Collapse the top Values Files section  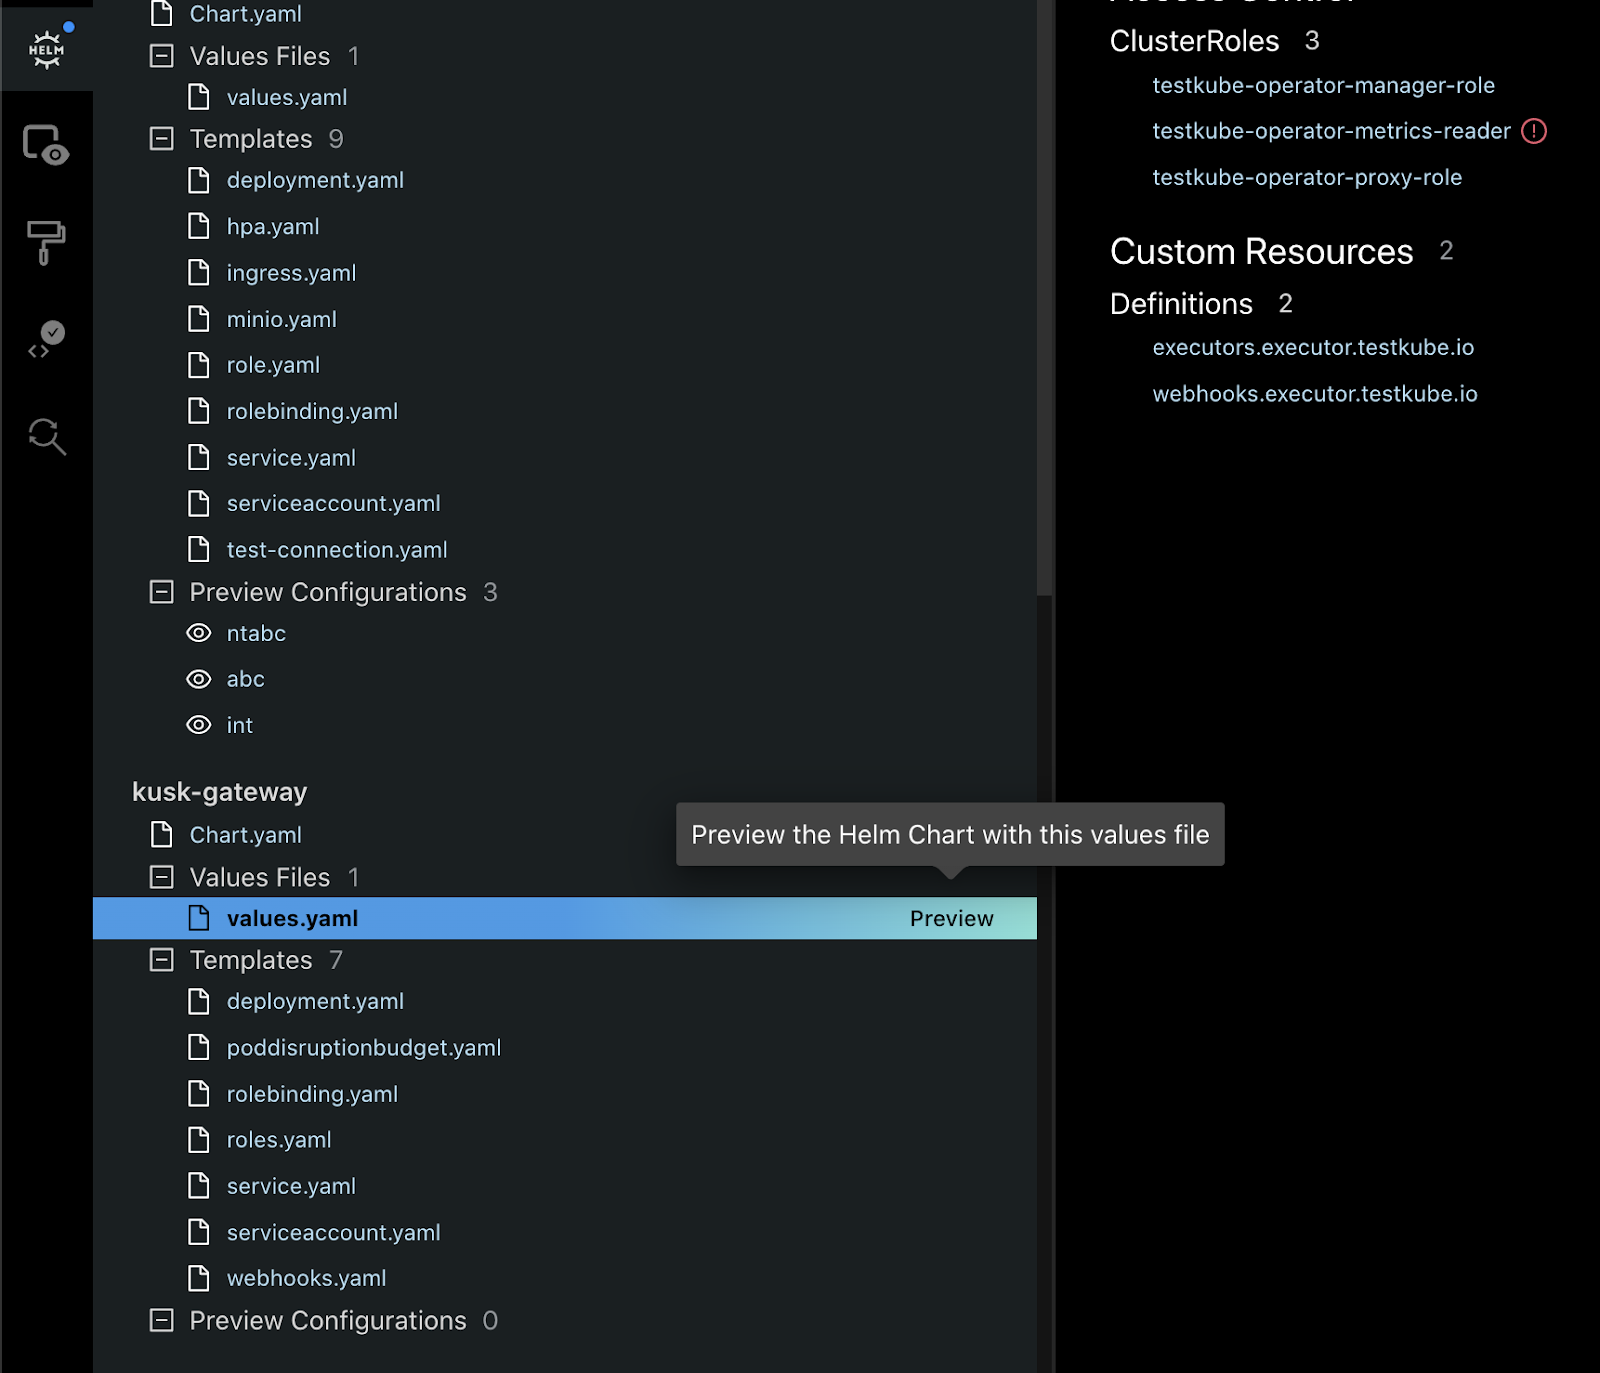pos(161,56)
